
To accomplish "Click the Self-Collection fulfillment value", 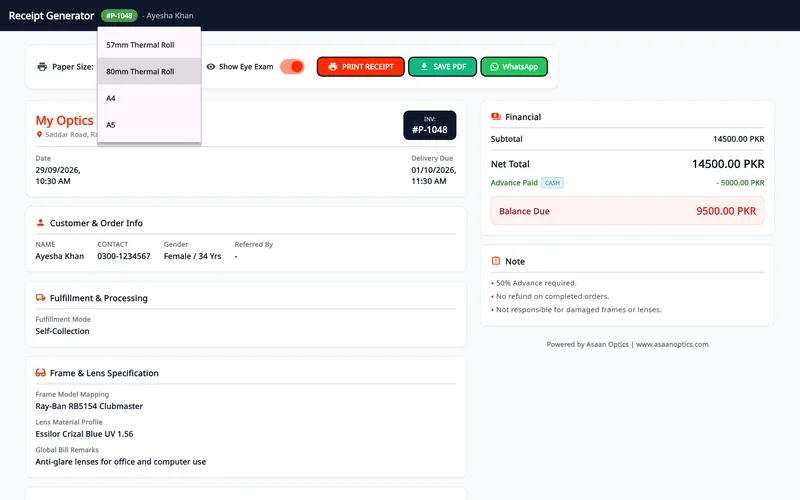I will [62, 331].
